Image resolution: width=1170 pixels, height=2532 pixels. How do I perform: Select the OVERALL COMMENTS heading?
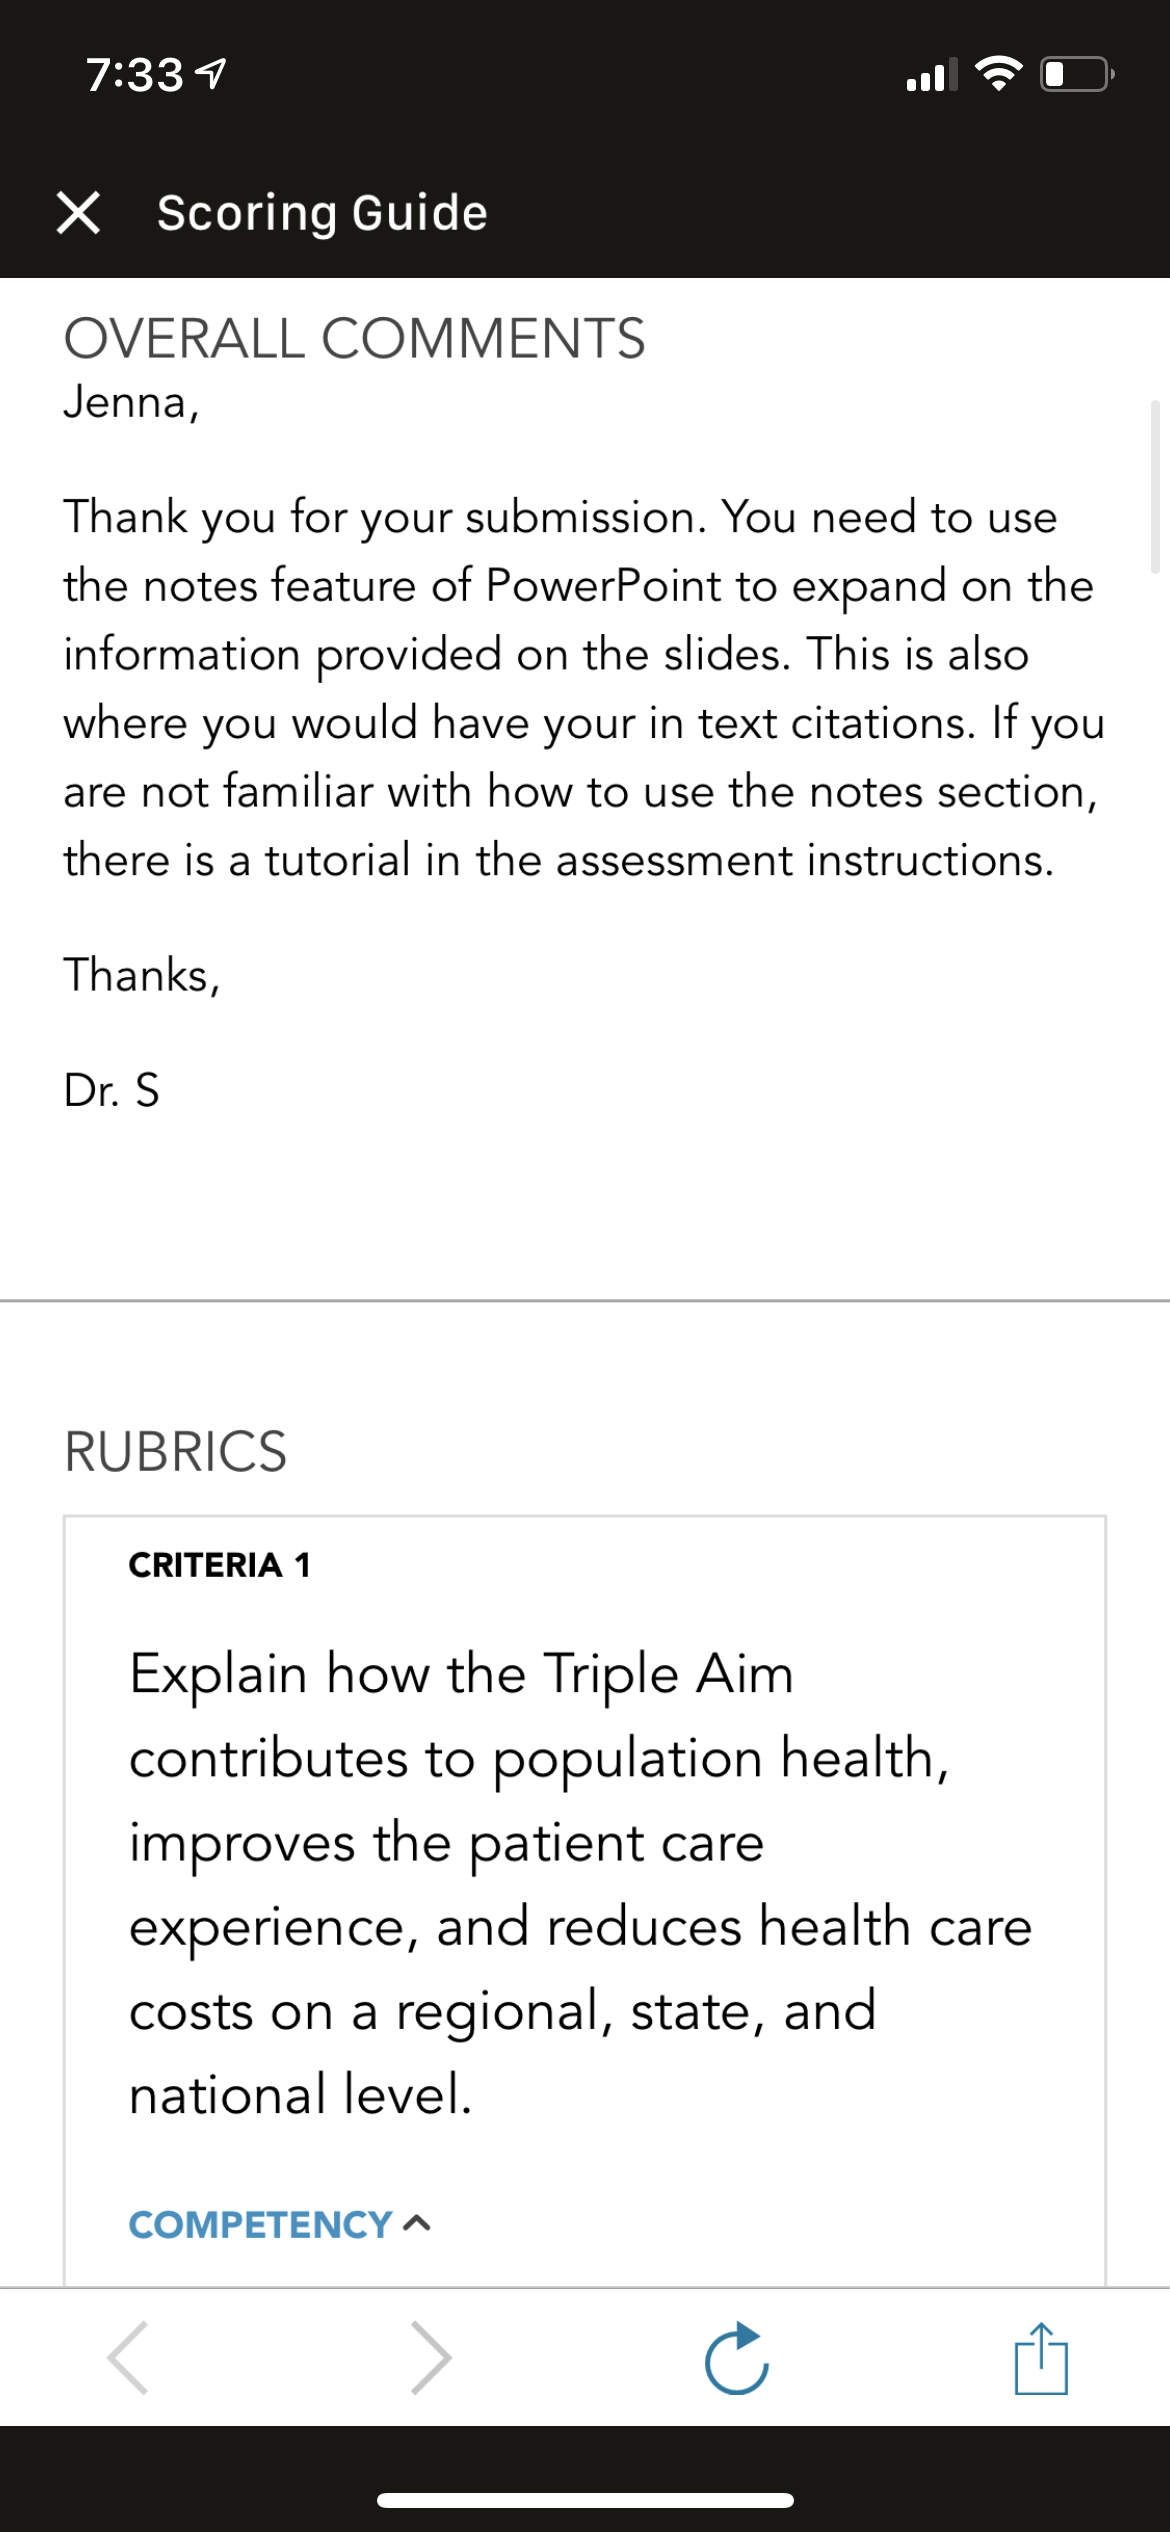354,338
